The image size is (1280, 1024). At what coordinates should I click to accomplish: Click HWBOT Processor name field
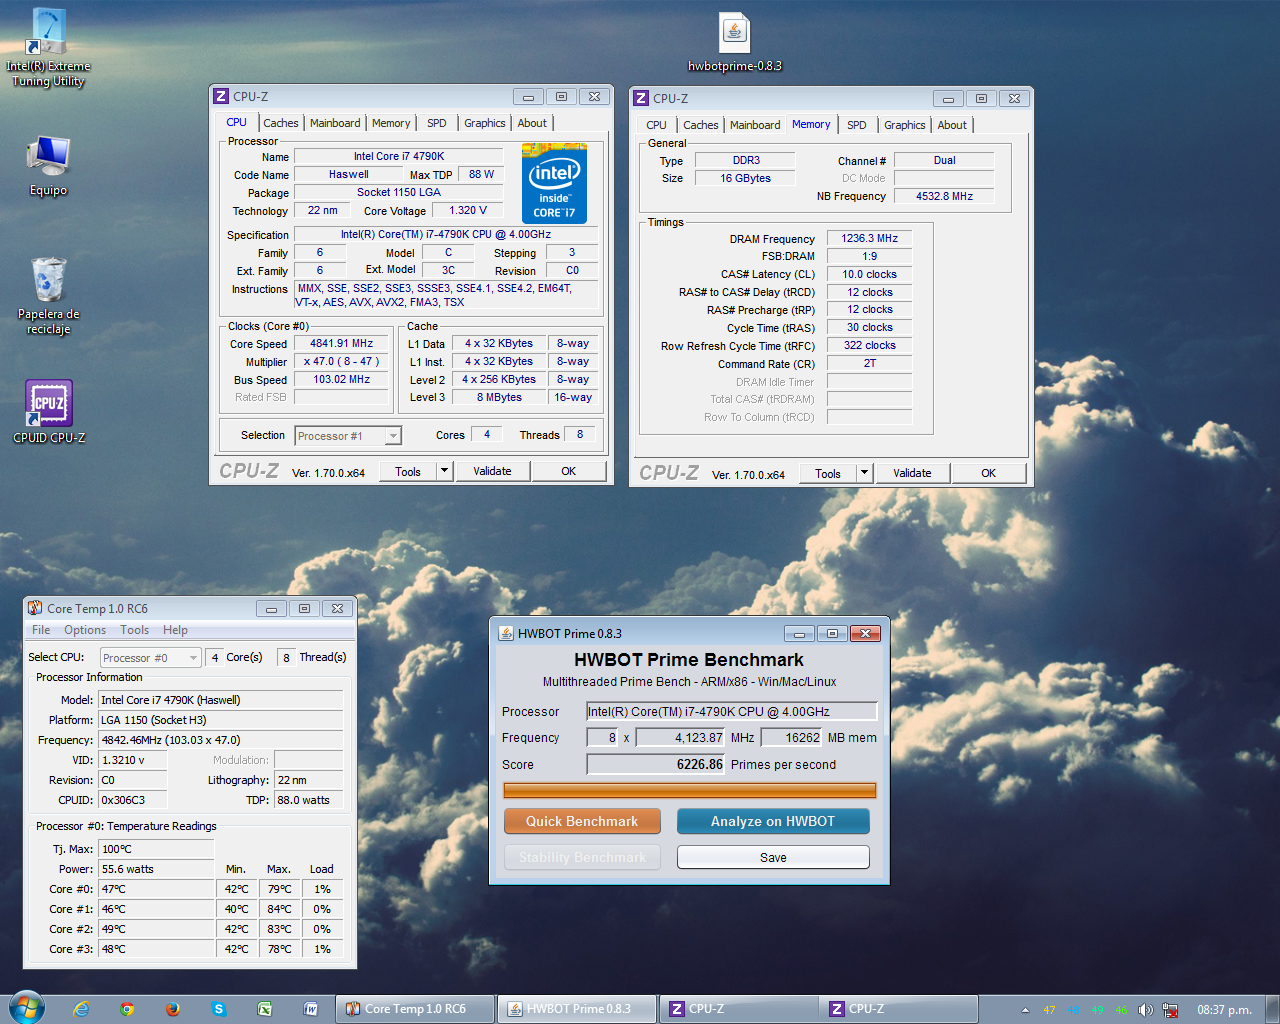pyautogui.click(x=731, y=711)
